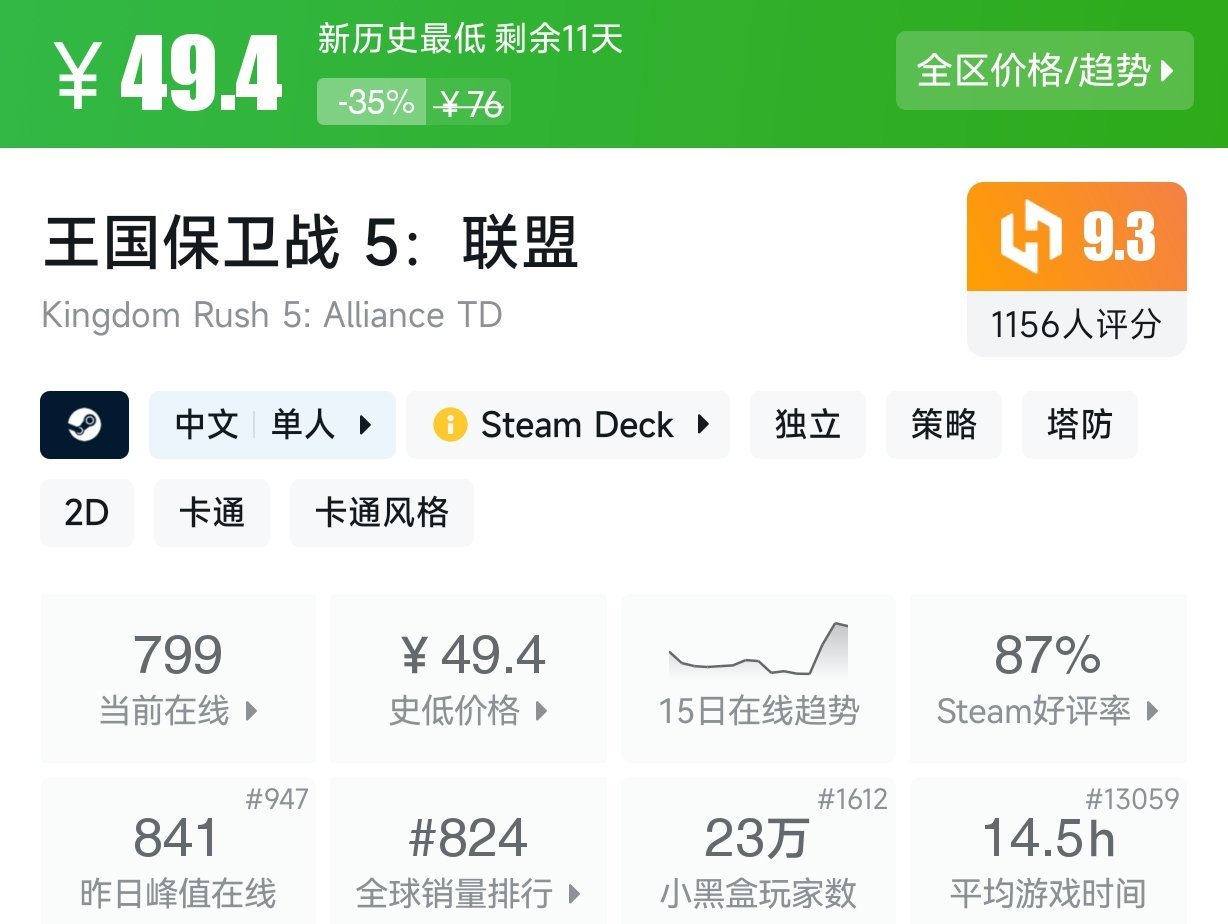Screen dimensions: 1228x924
Task: Open the 87% Steam positive rating
Action: [x=1047, y=656]
